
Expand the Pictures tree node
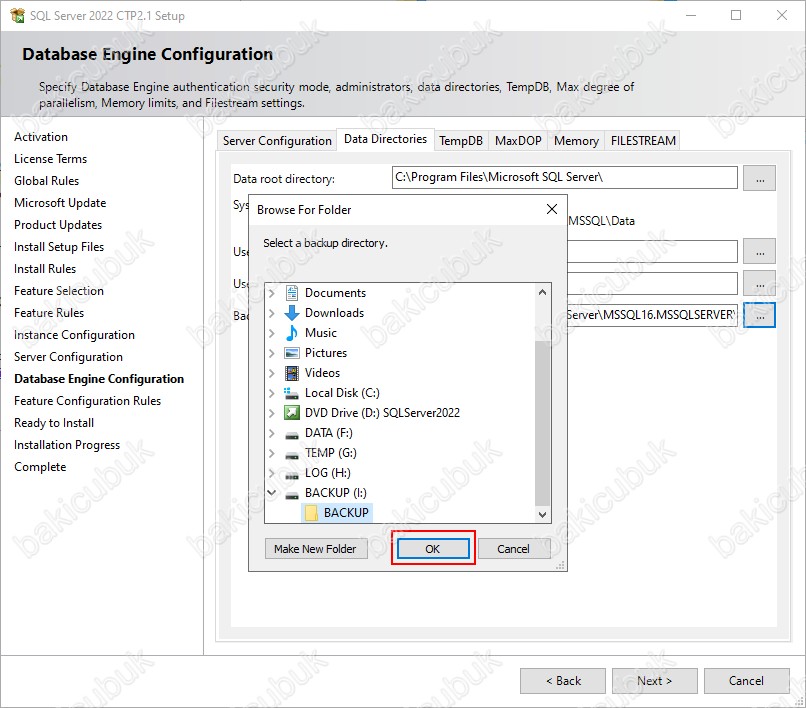tap(272, 353)
